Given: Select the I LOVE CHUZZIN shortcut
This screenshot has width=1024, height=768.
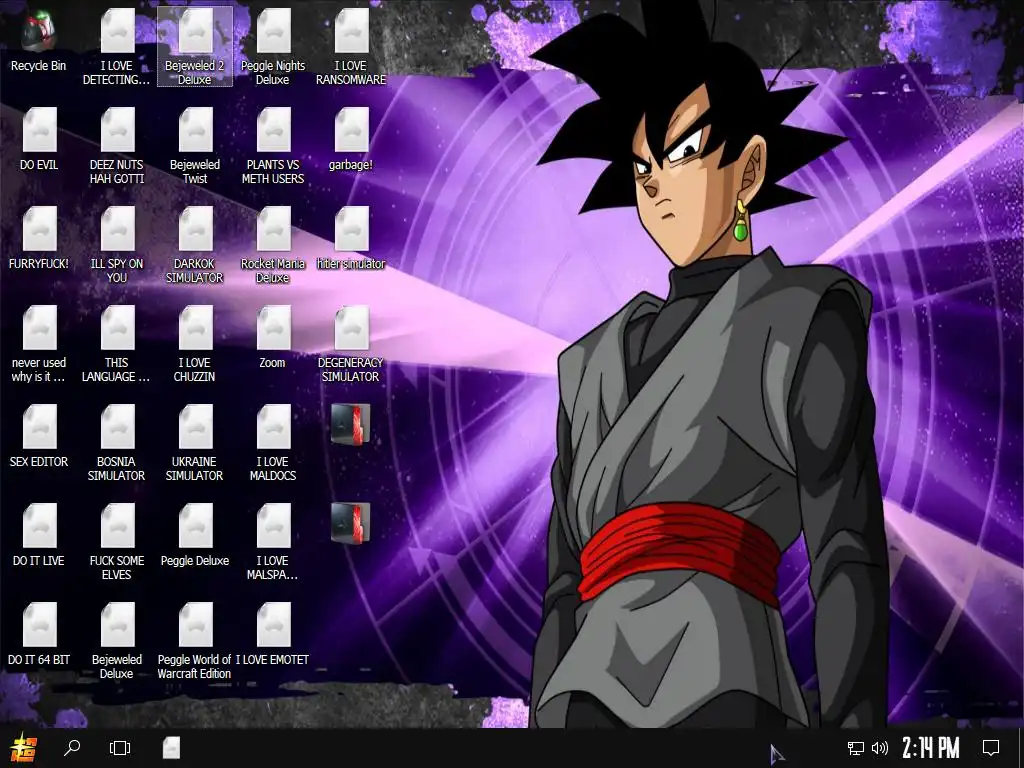Looking at the screenshot, I should point(195,344).
